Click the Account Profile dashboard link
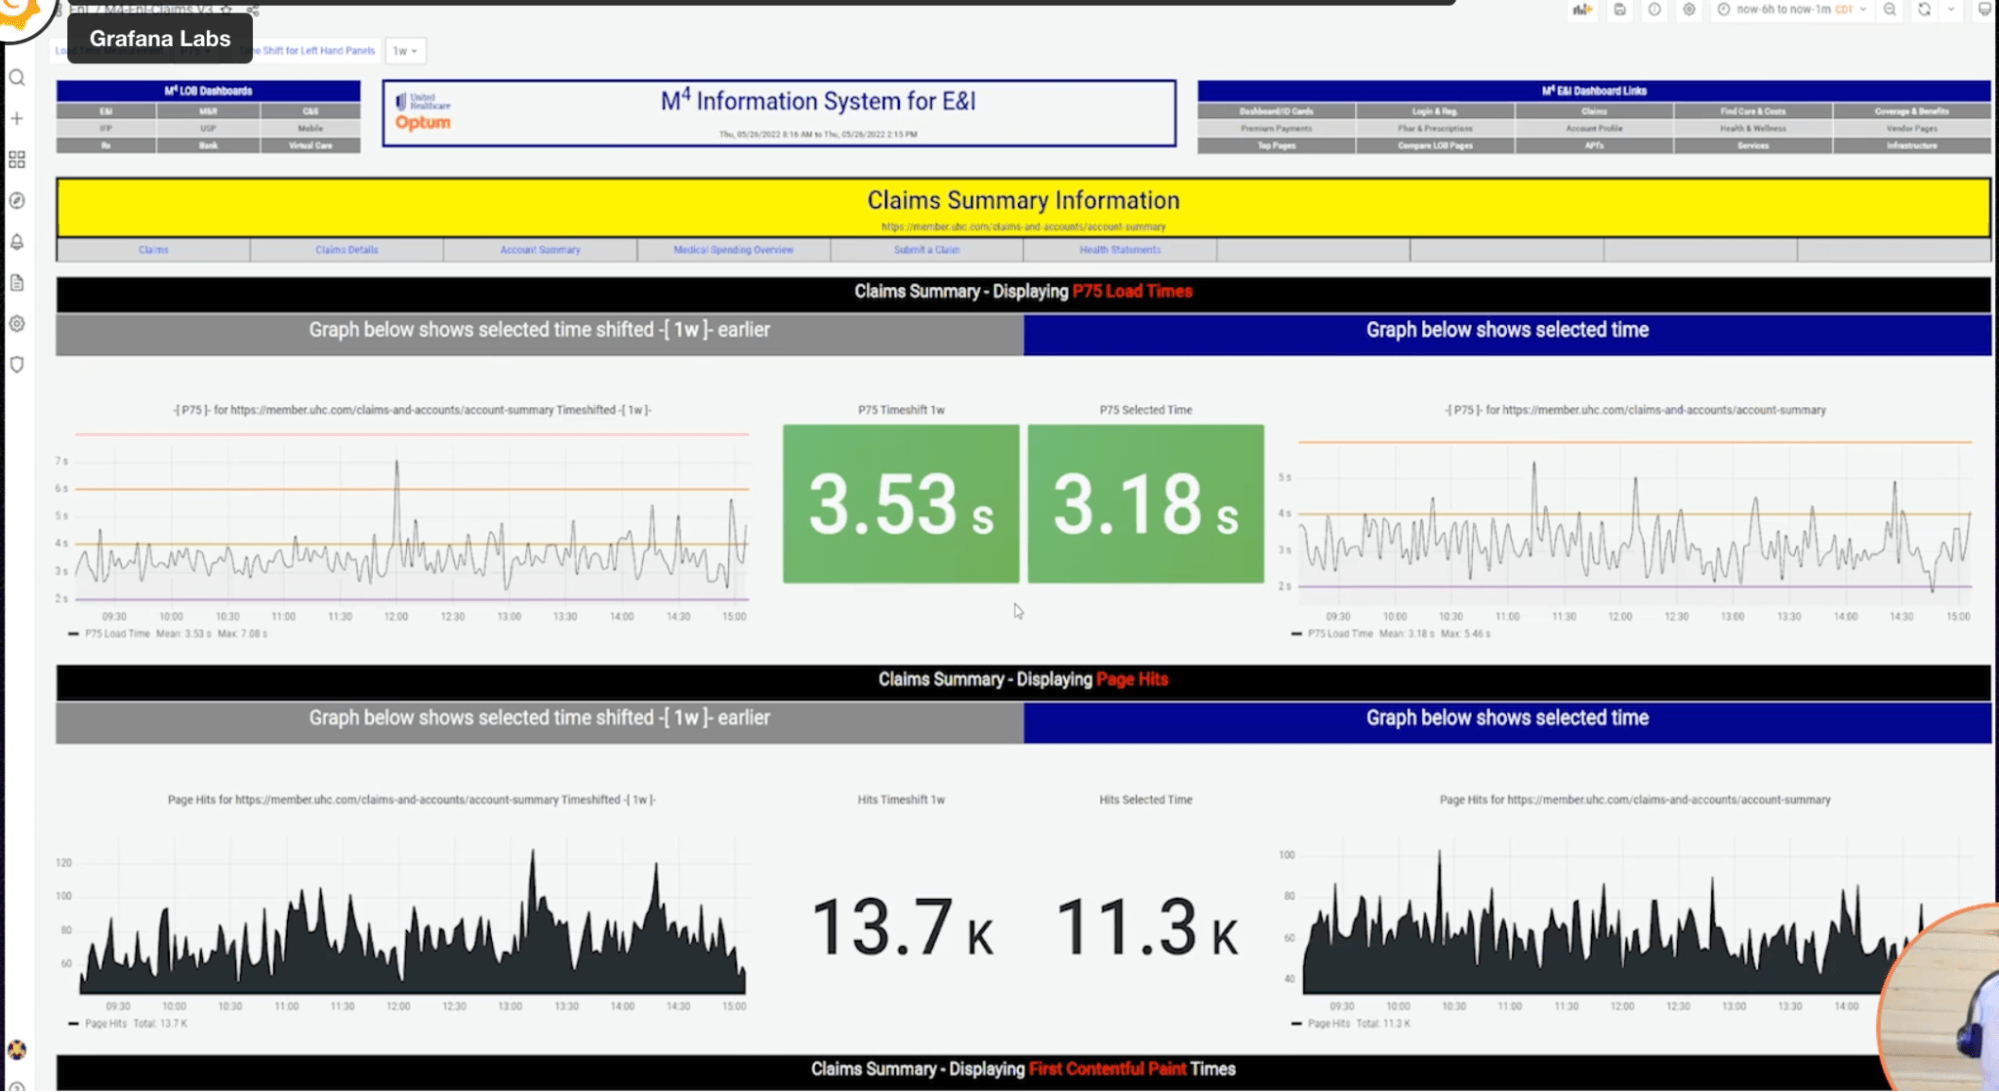The image size is (1999, 1092). tap(1593, 128)
